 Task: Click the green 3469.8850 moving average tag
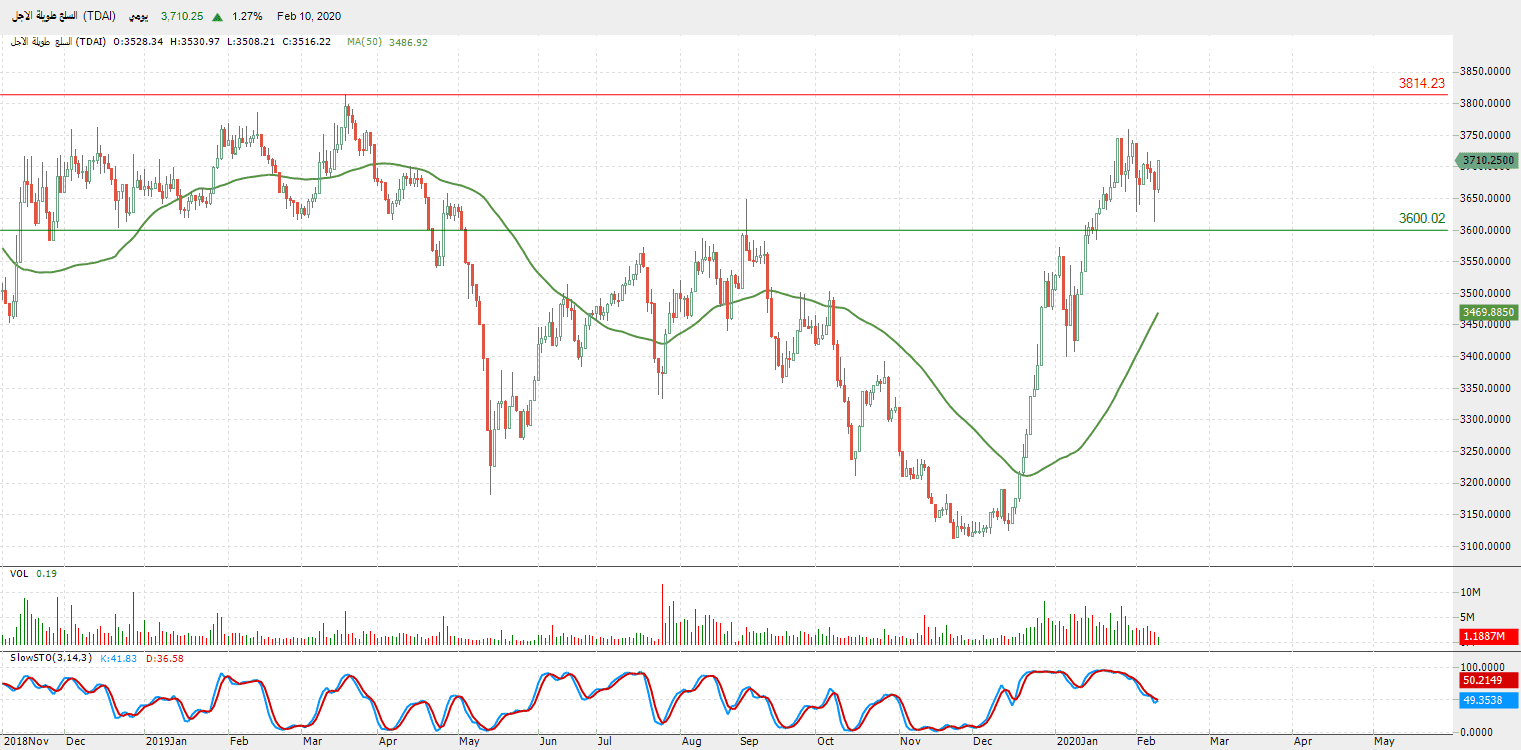(x=1488, y=313)
